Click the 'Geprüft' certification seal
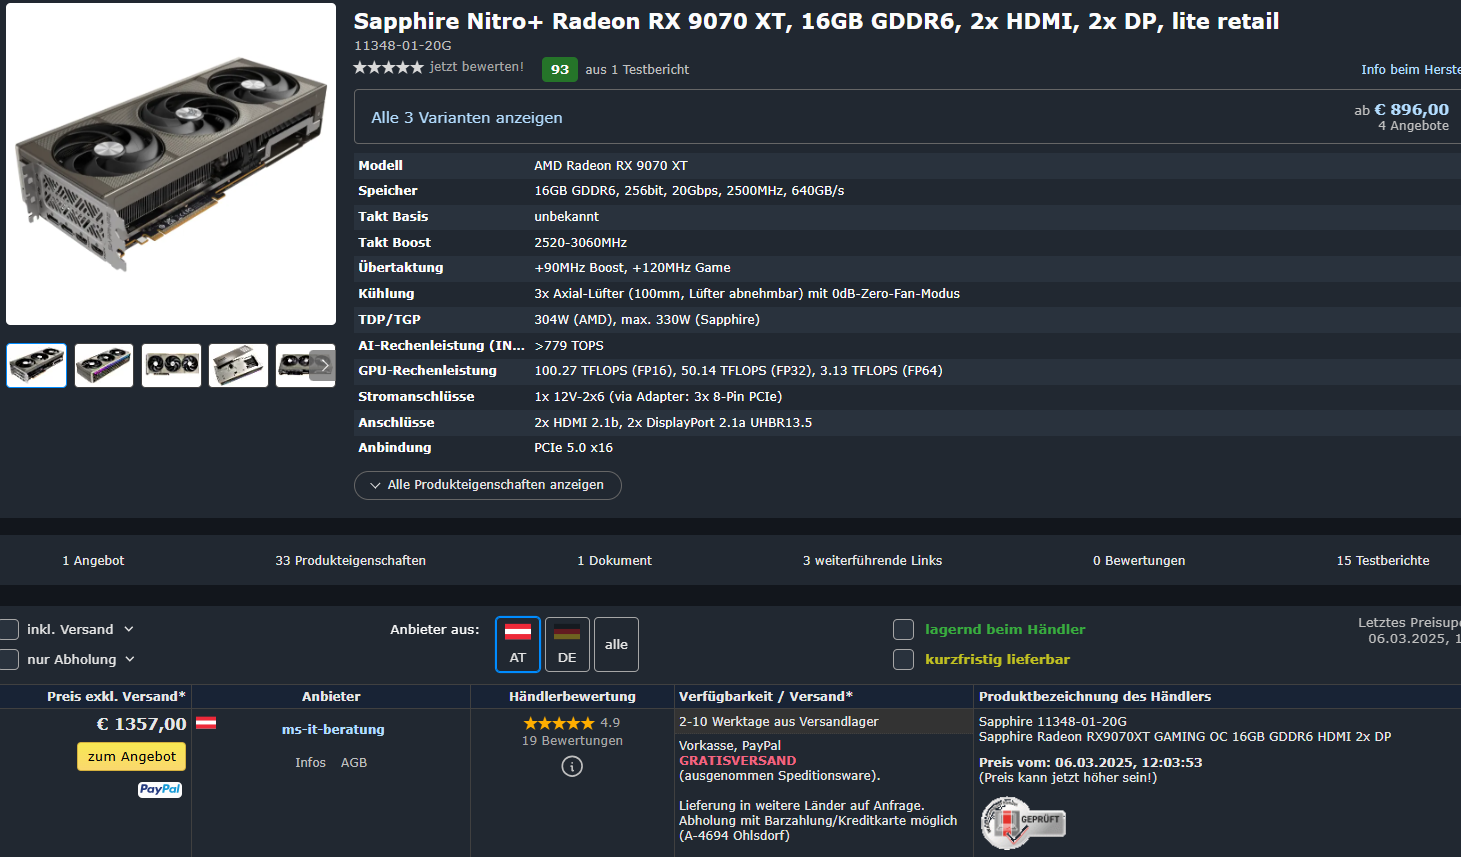Image resolution: width=1461 pixels, height=857 pixels. coord(1023,824)
